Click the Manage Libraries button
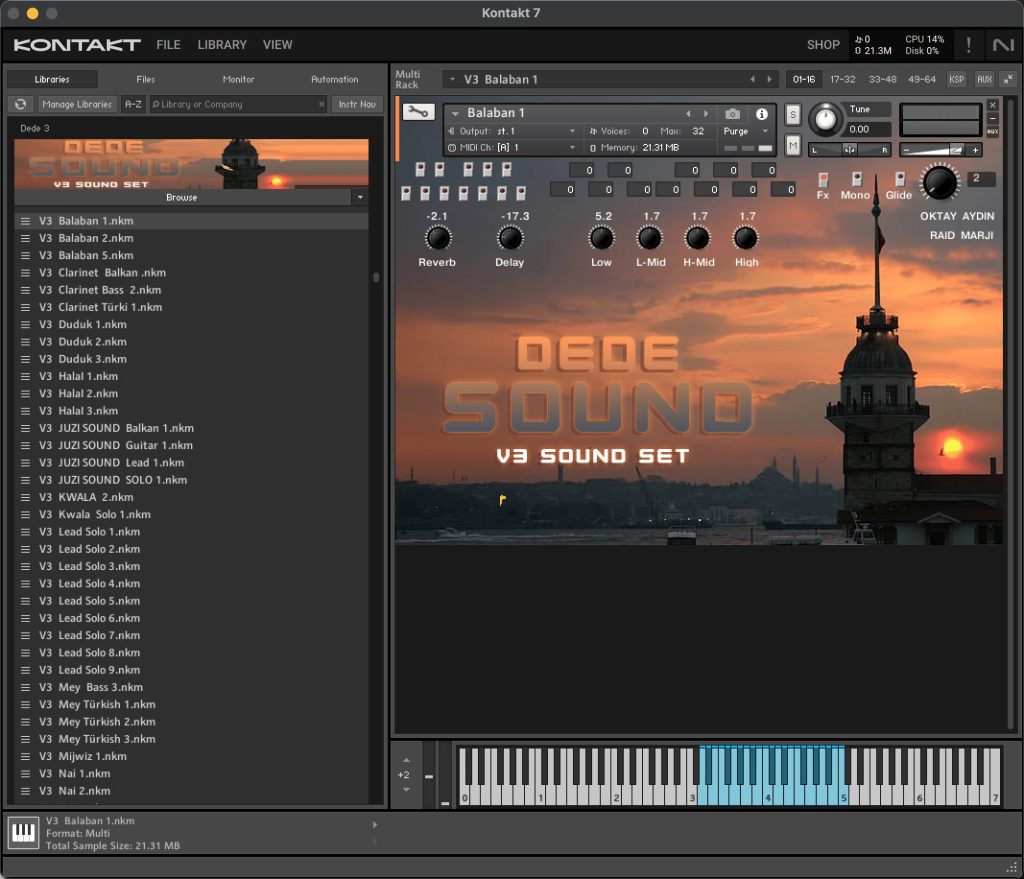 click(77, 104)
